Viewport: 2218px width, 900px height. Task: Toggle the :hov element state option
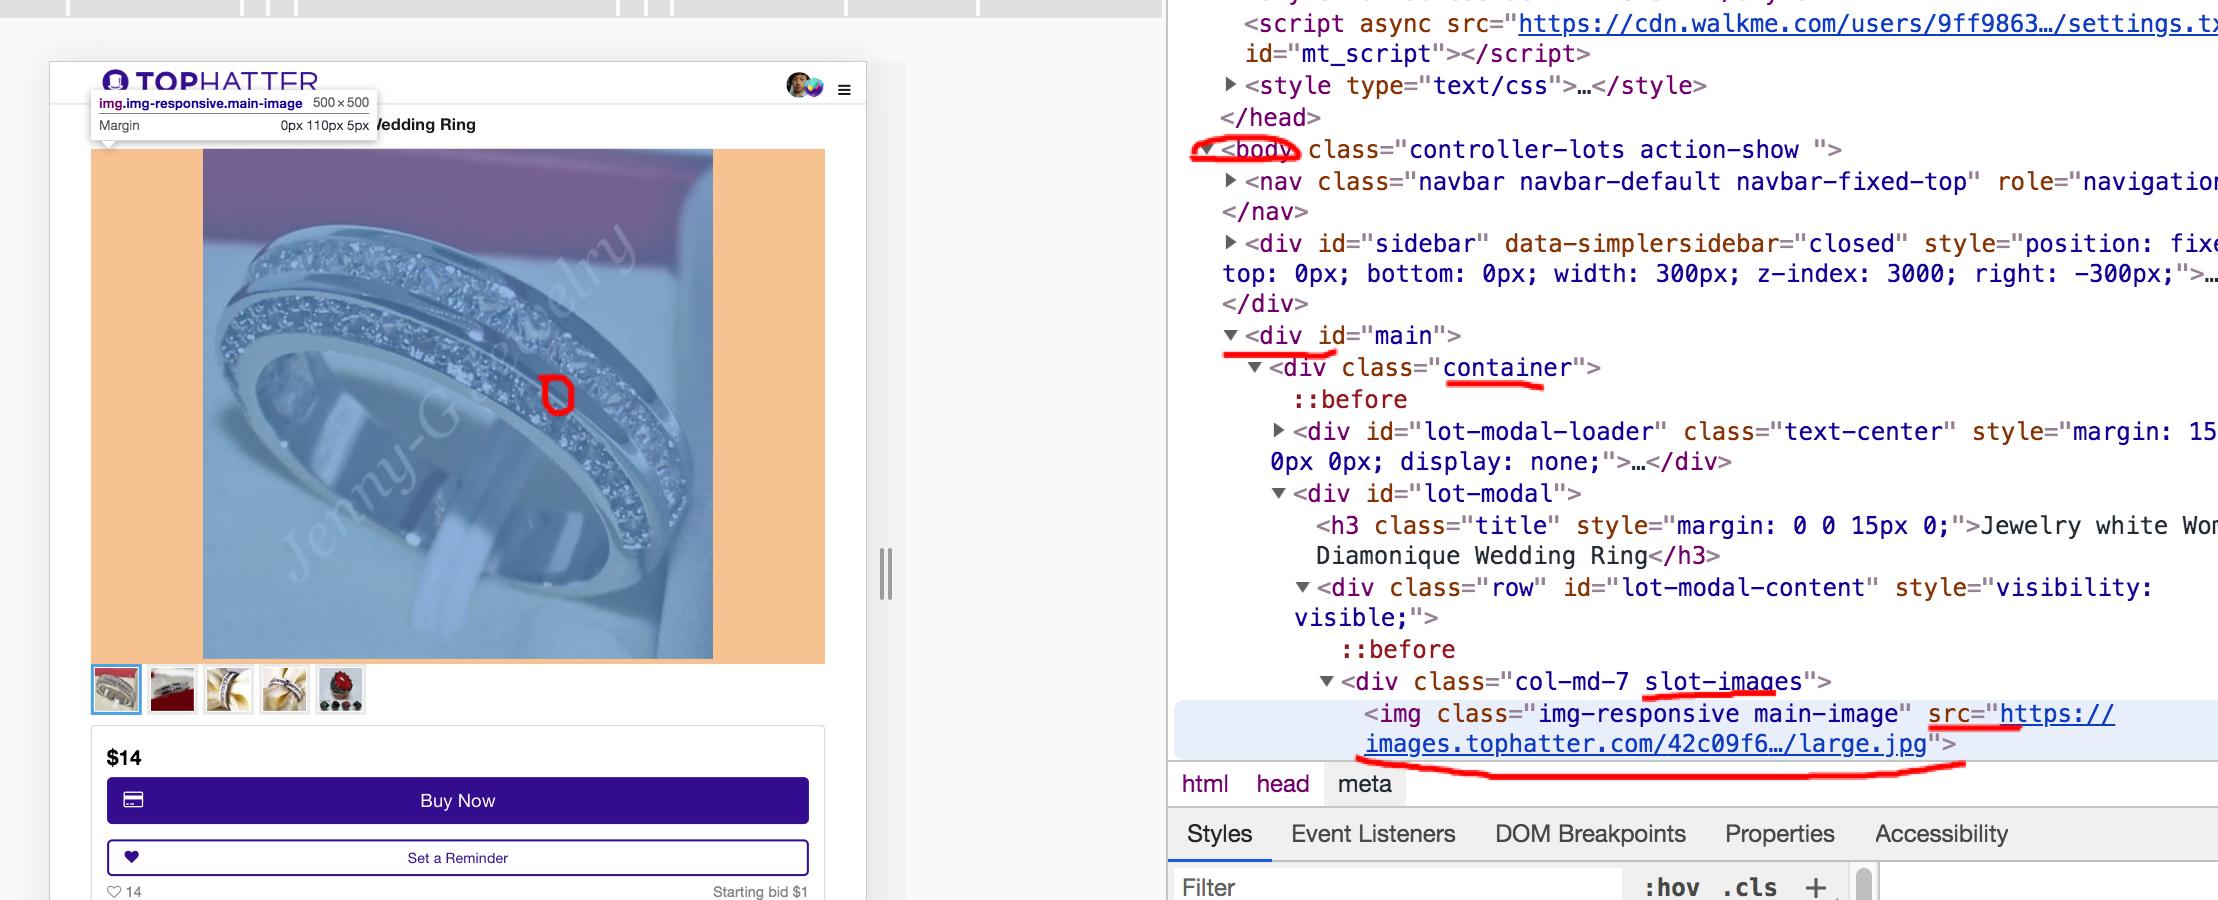click(1671, 887)
